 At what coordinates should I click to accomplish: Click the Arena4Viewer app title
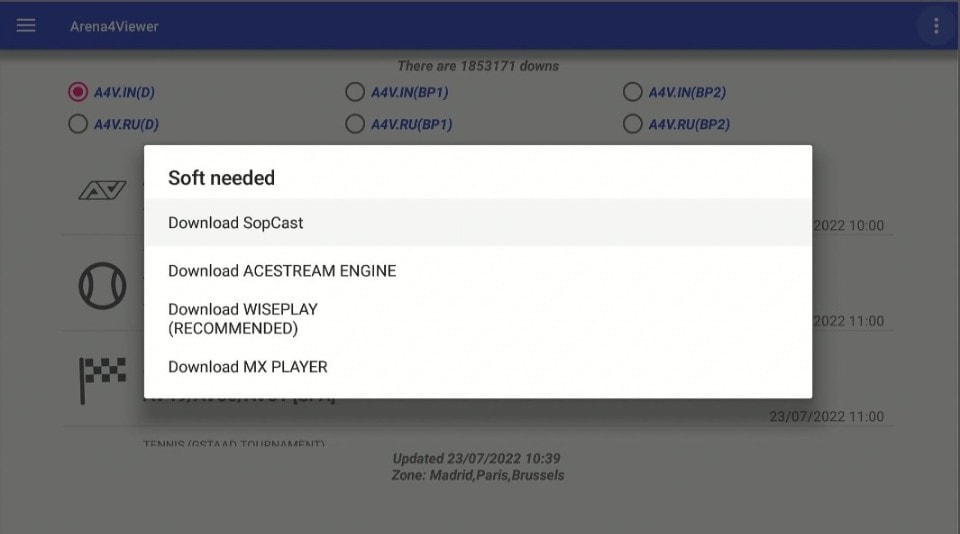[114, 26]
